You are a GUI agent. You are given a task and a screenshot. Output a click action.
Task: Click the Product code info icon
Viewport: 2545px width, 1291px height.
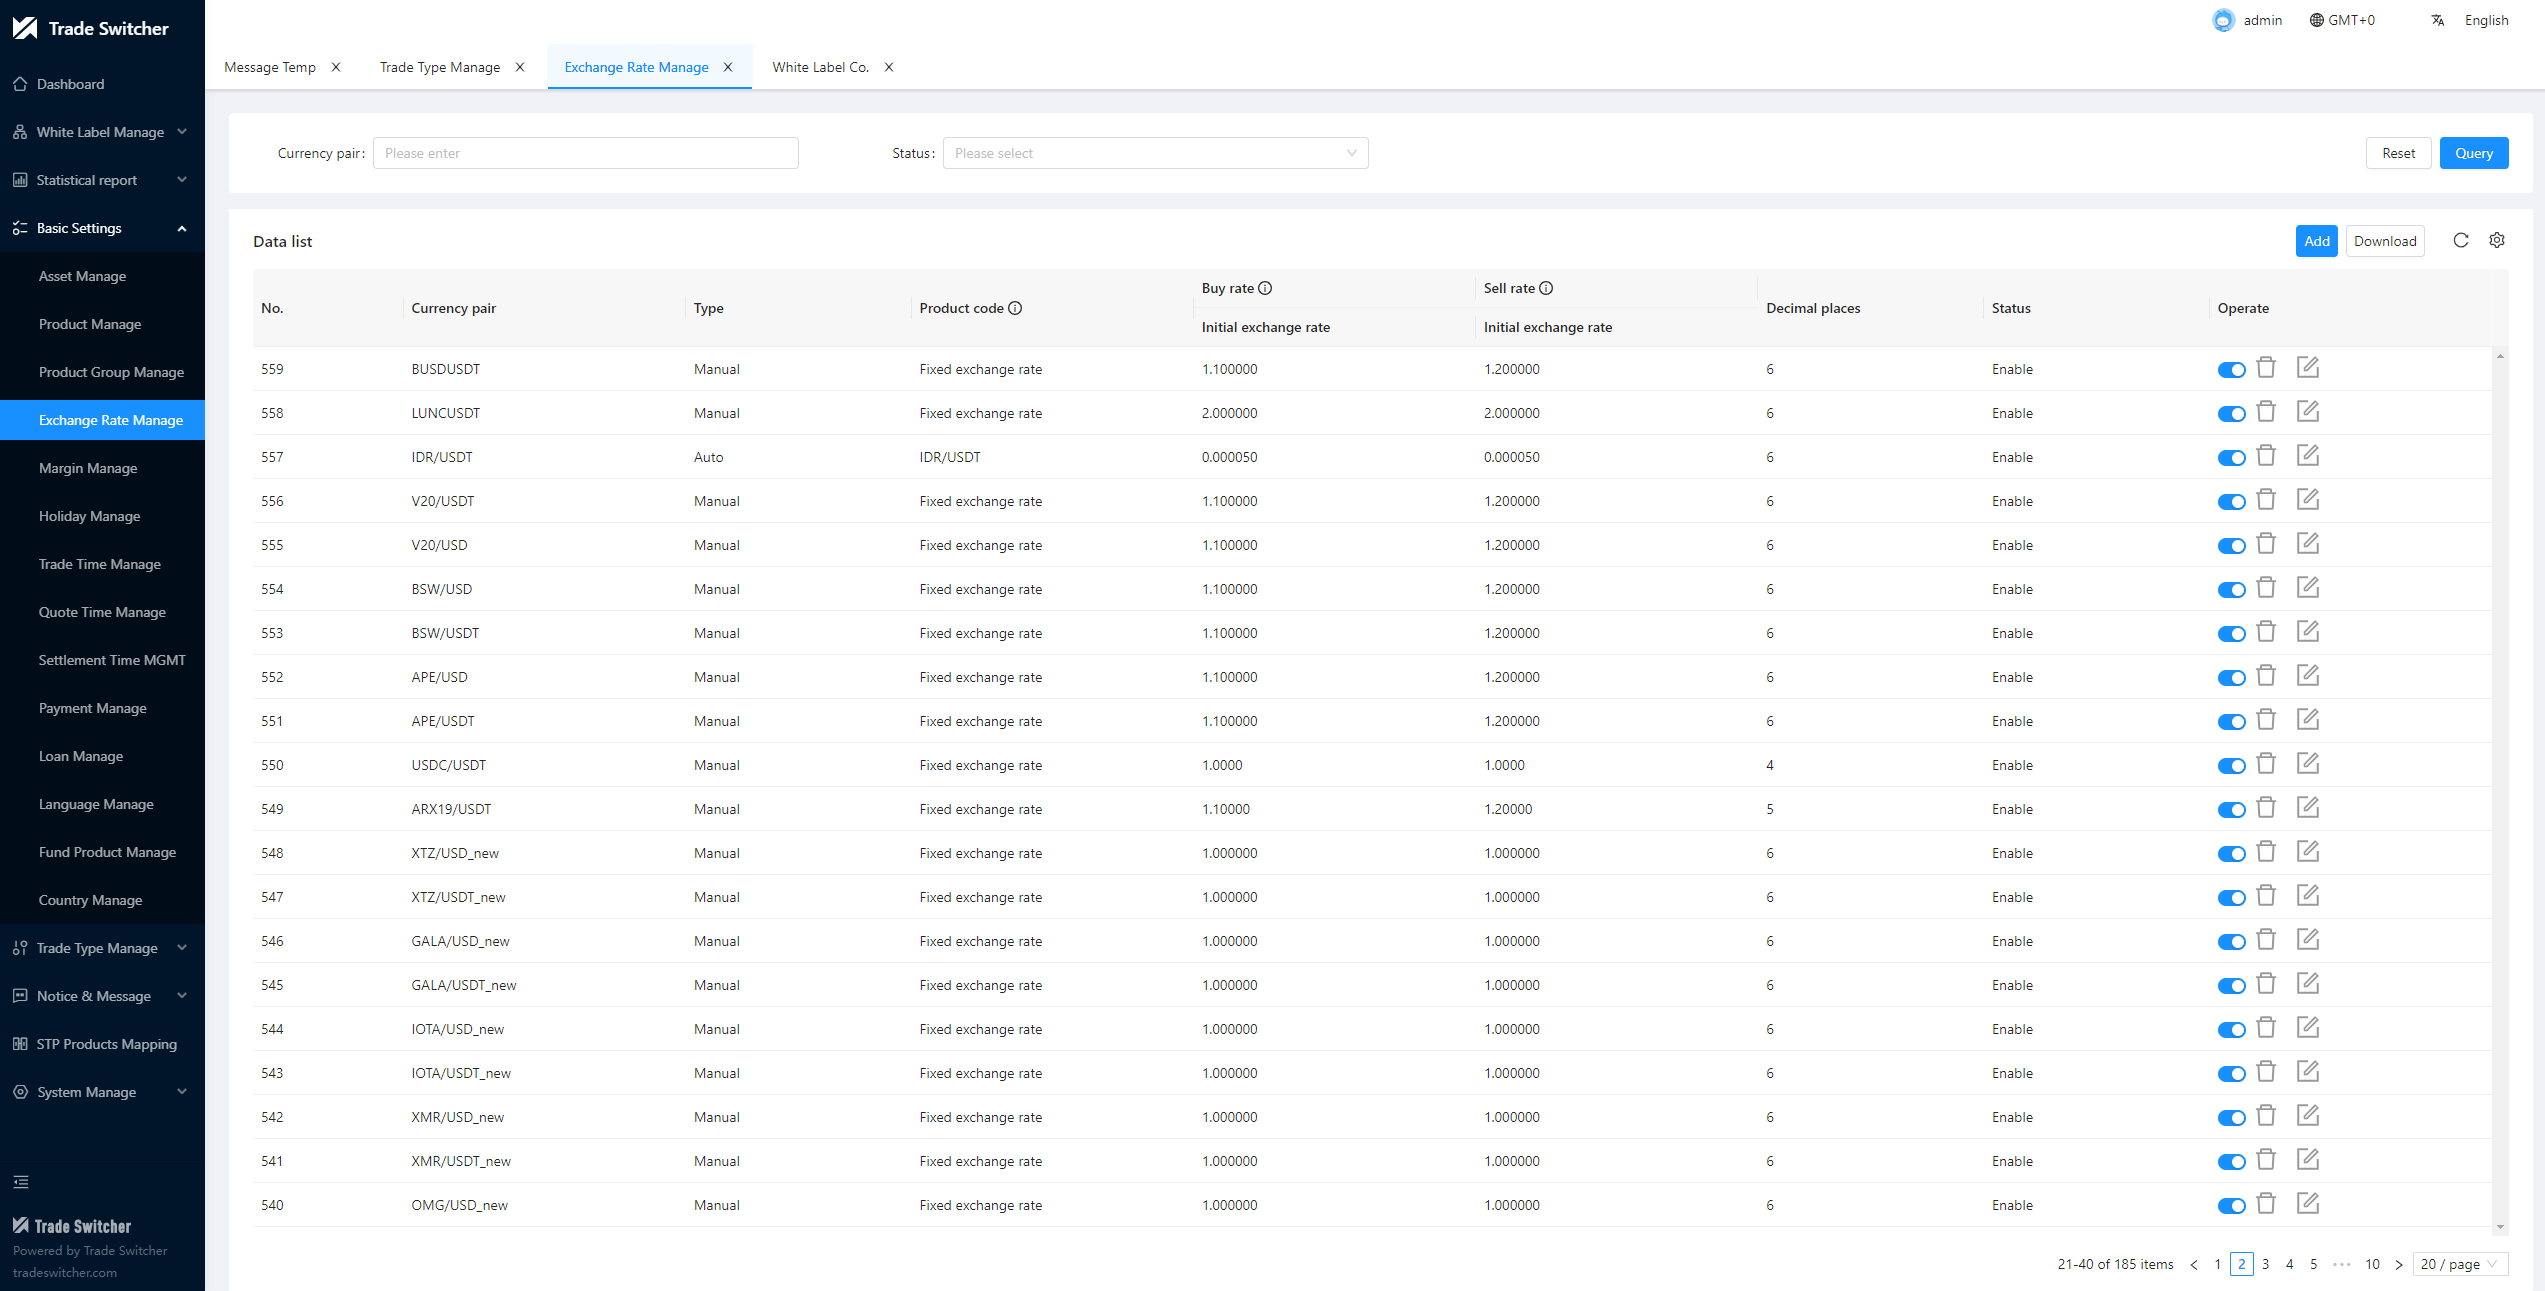click(x=1015, y=308)
